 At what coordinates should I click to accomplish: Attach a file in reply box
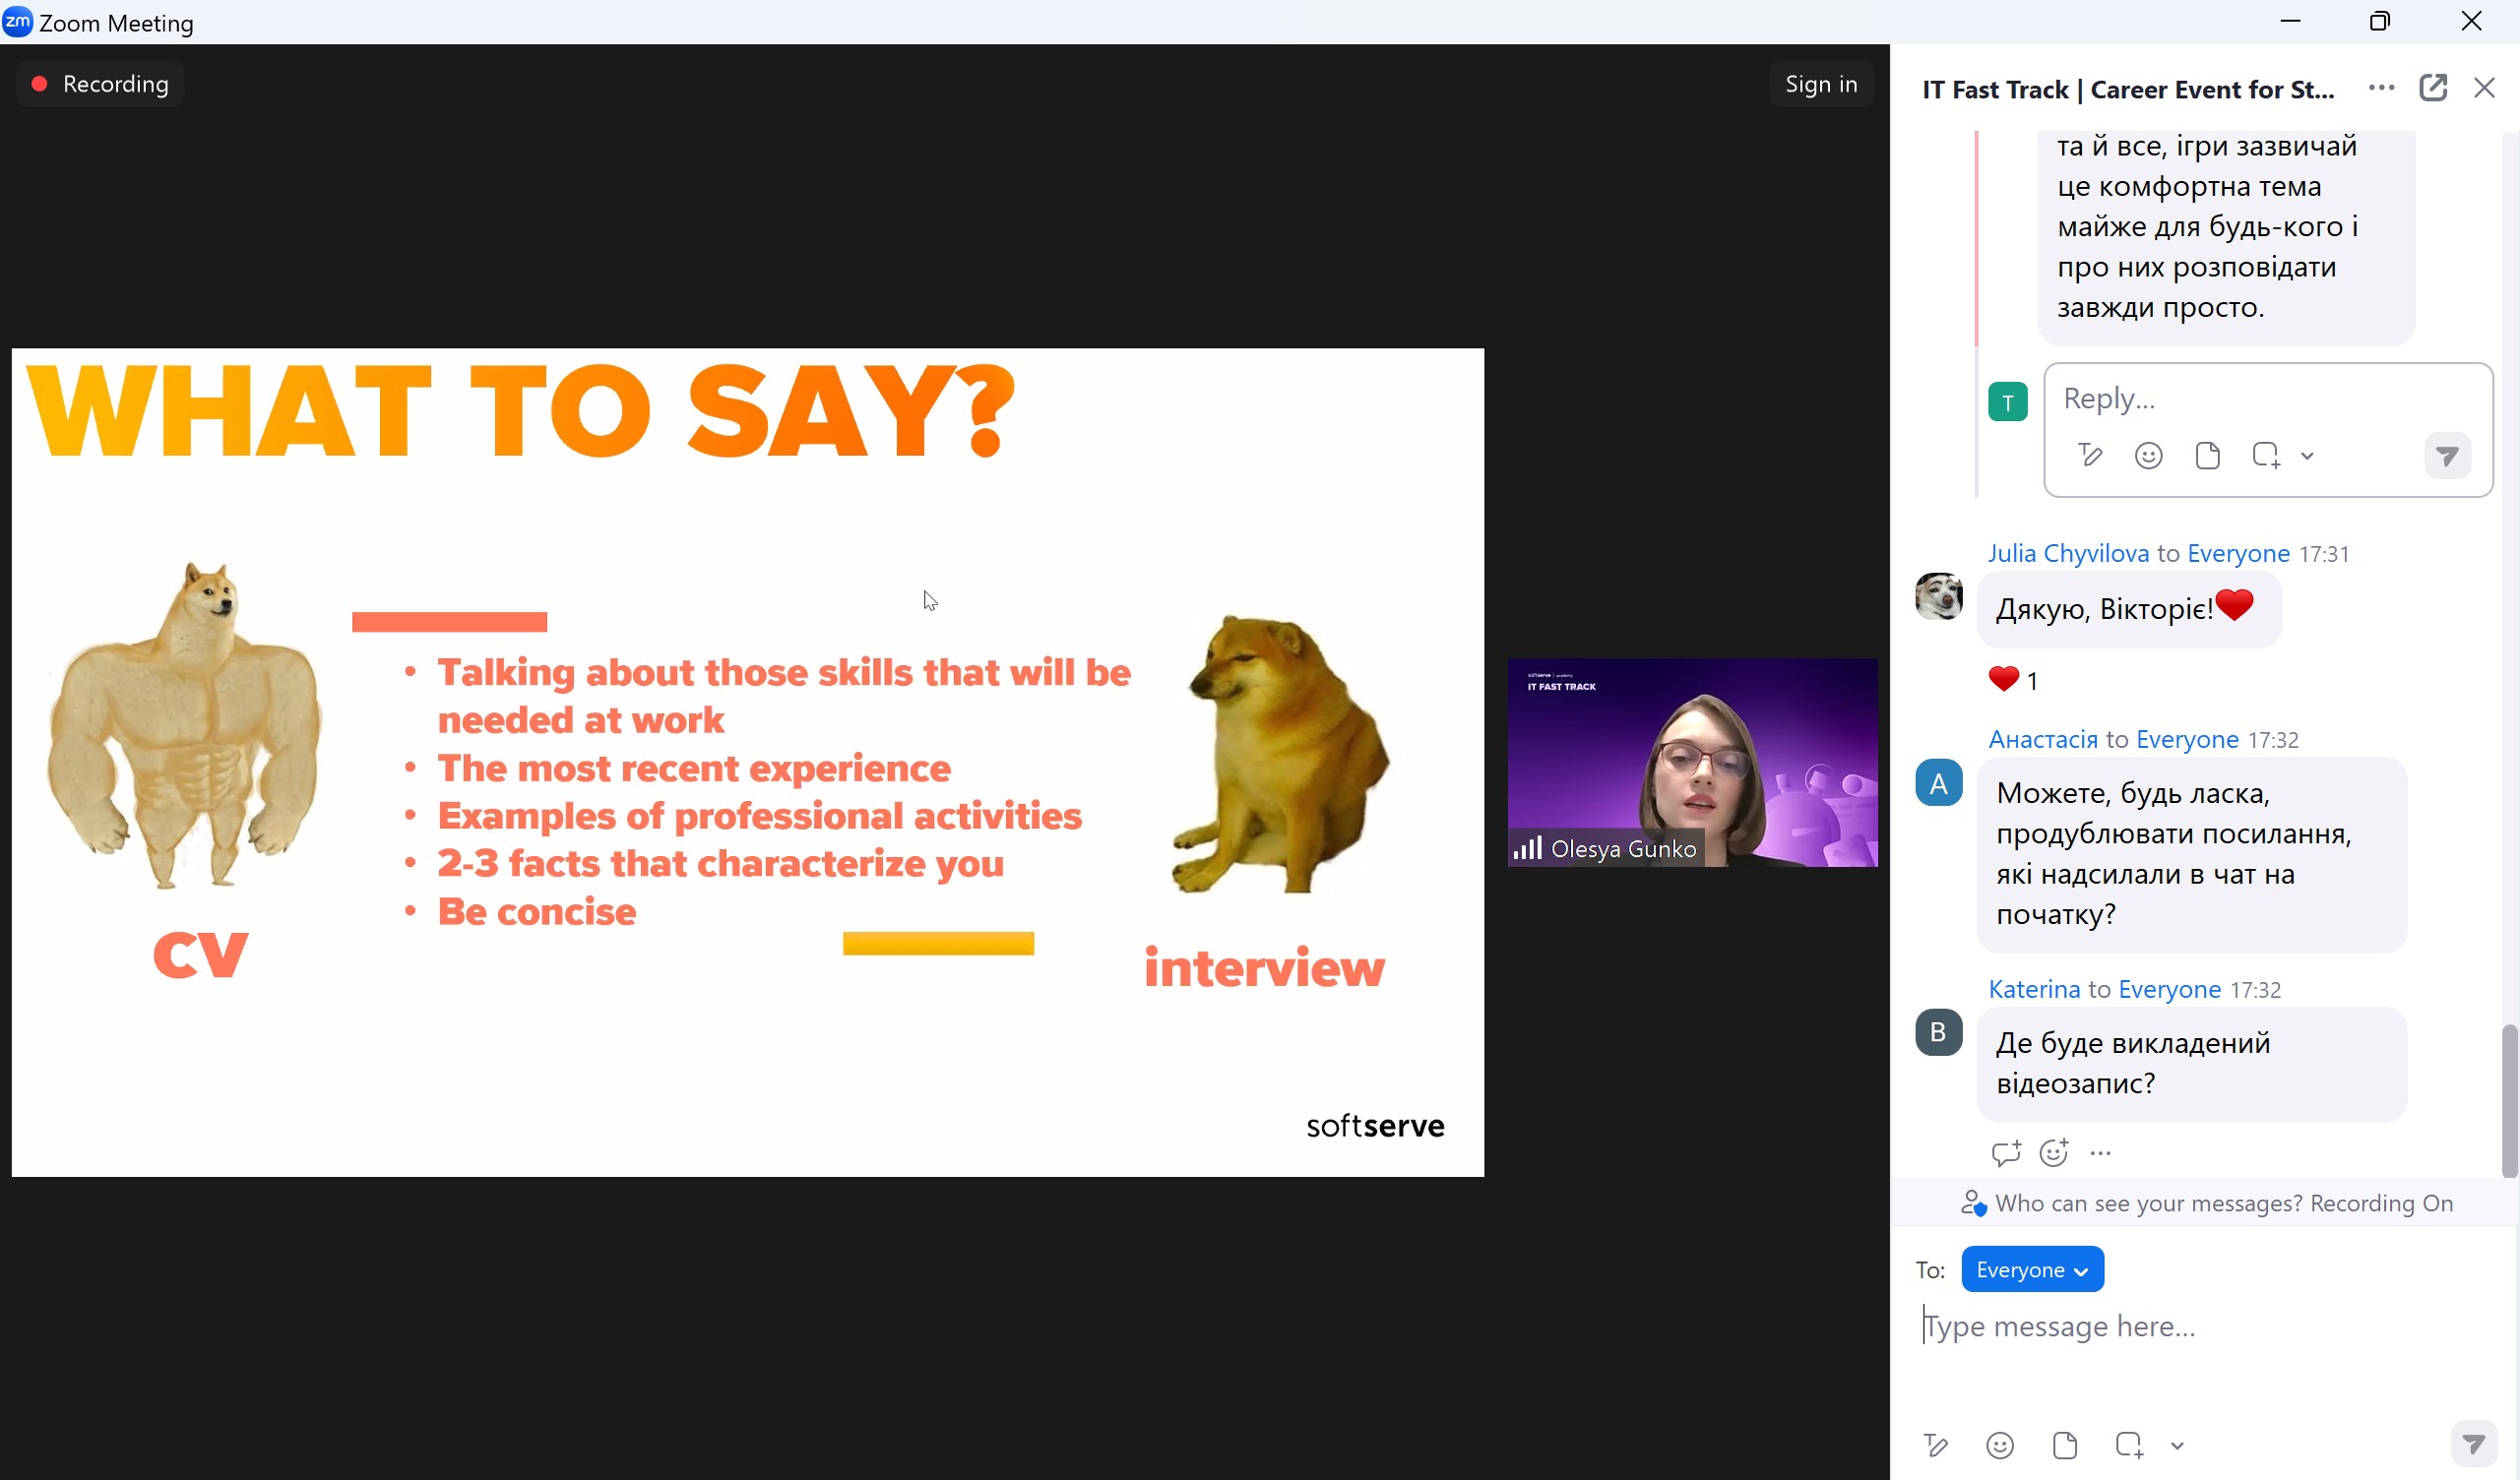[x=2207, y=456]
